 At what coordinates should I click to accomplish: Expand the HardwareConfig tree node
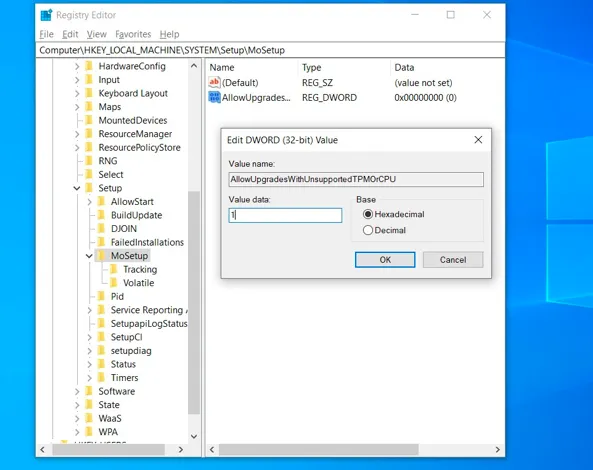point(77,67)
